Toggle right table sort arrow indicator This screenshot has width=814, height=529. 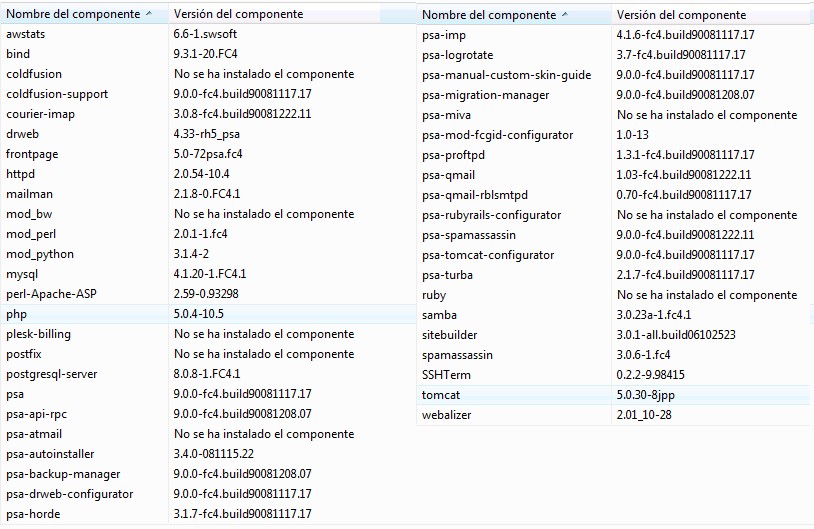tap(565, 15)
